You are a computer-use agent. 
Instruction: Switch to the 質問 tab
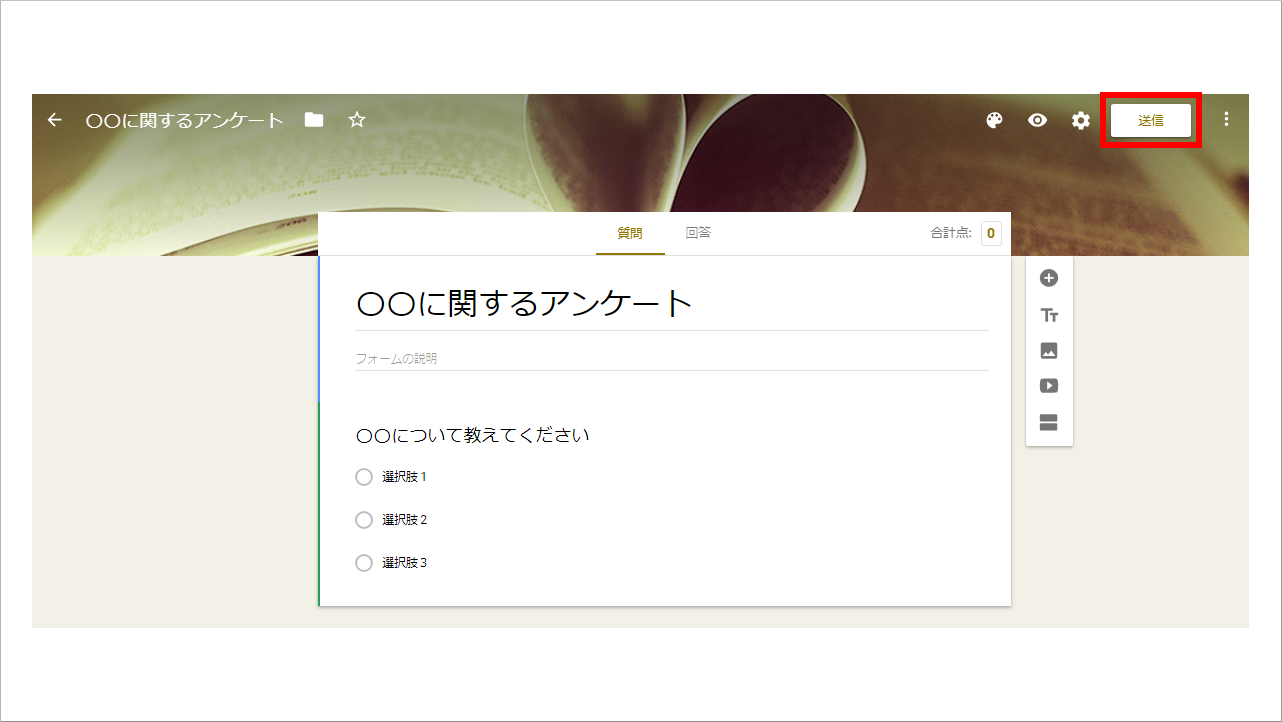[630, 232]
